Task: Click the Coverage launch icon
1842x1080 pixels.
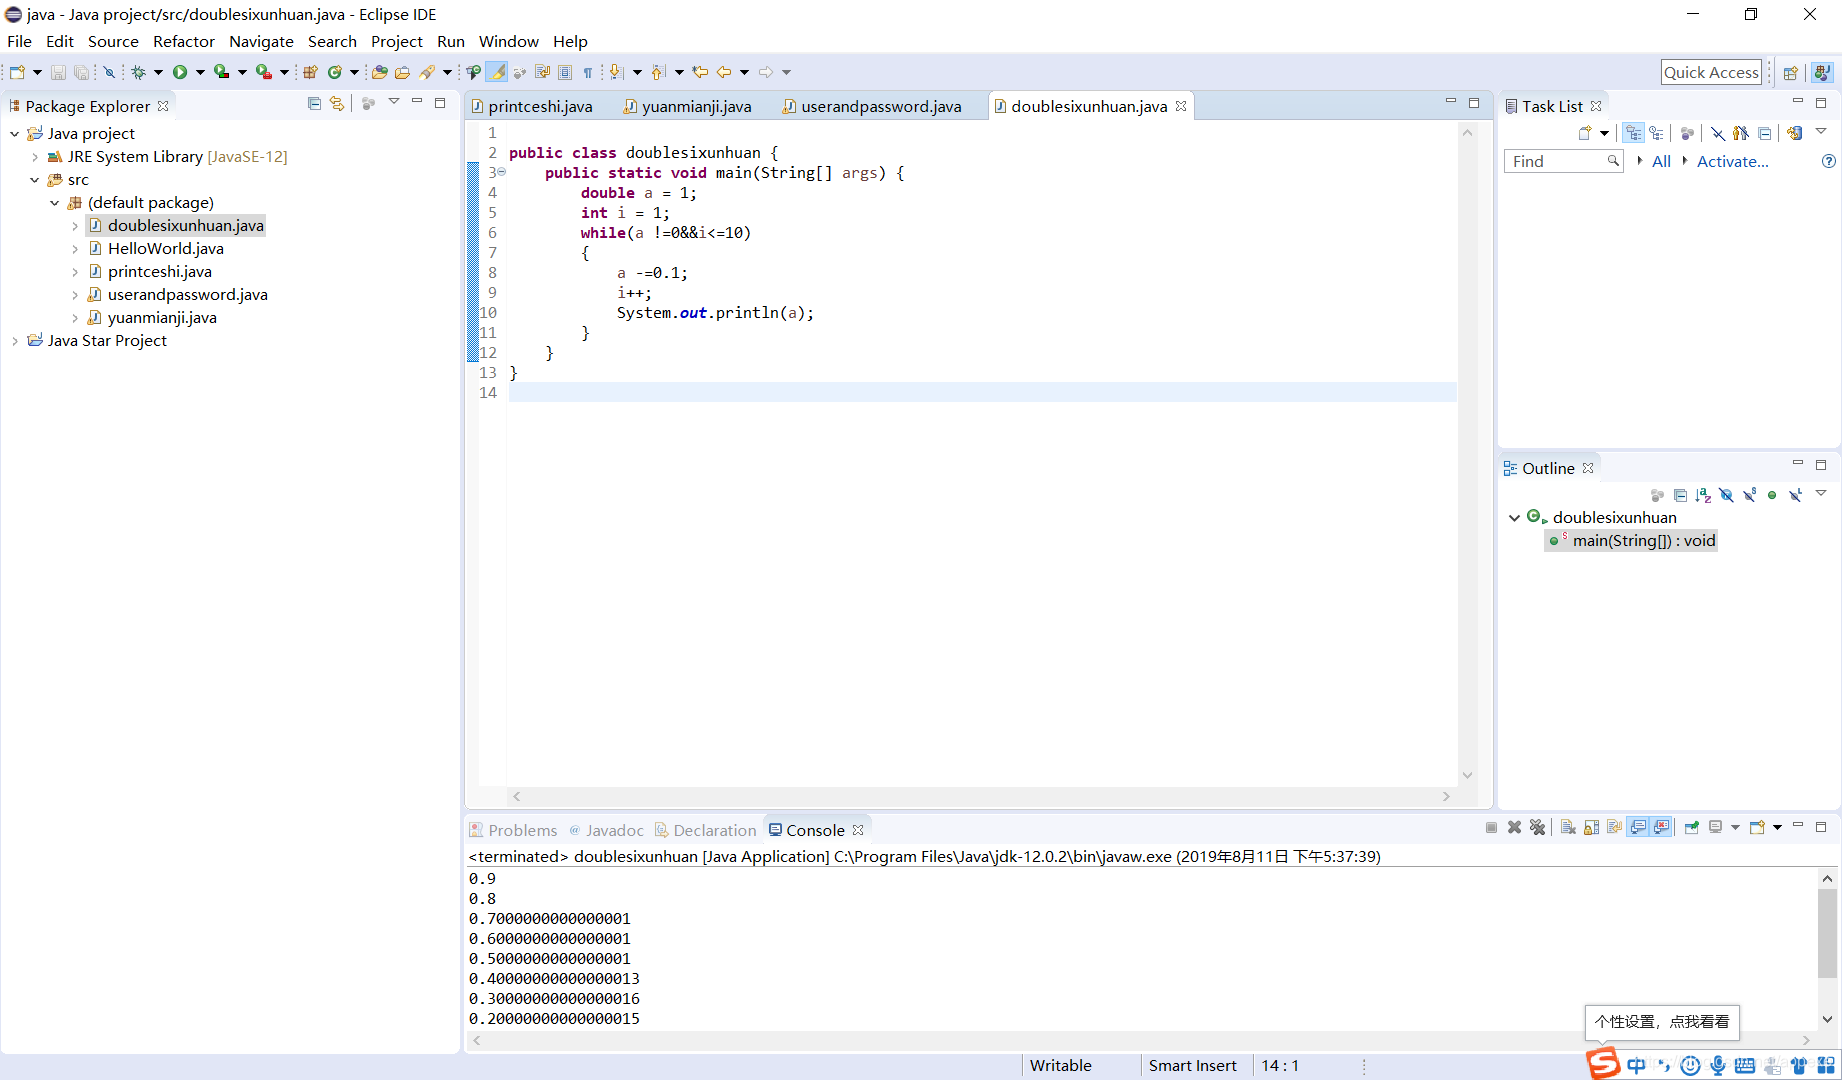Action: 221,72
